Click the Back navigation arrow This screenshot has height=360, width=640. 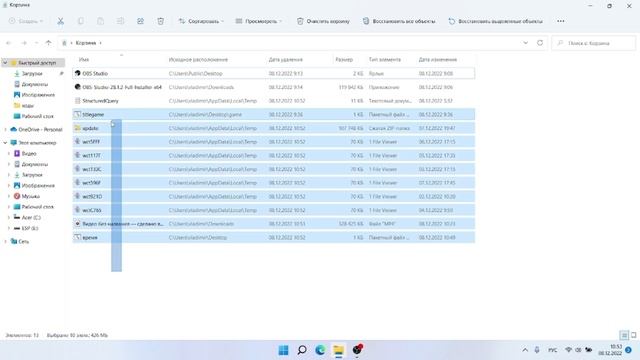click(9, 43)
